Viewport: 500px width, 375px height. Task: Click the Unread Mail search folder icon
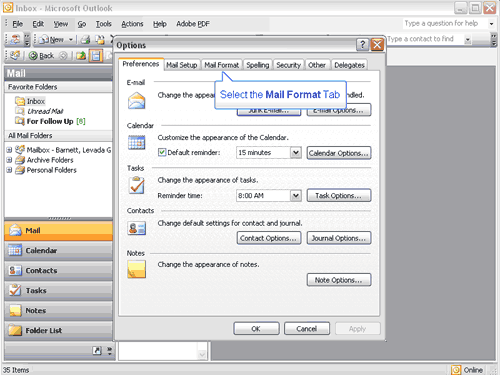(20, 111)
